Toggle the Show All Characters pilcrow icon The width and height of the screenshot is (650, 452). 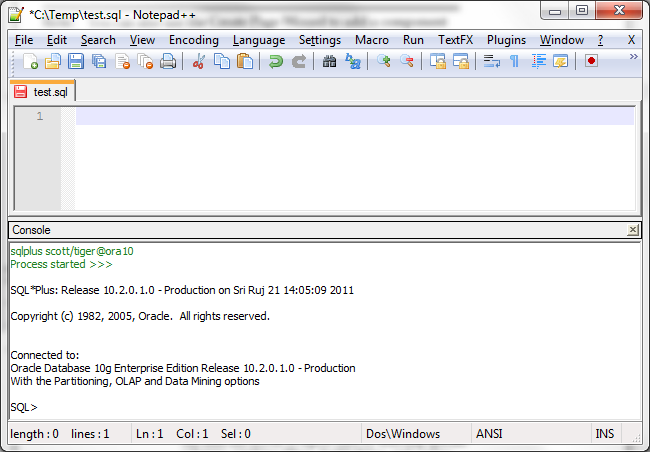point(514,62)
